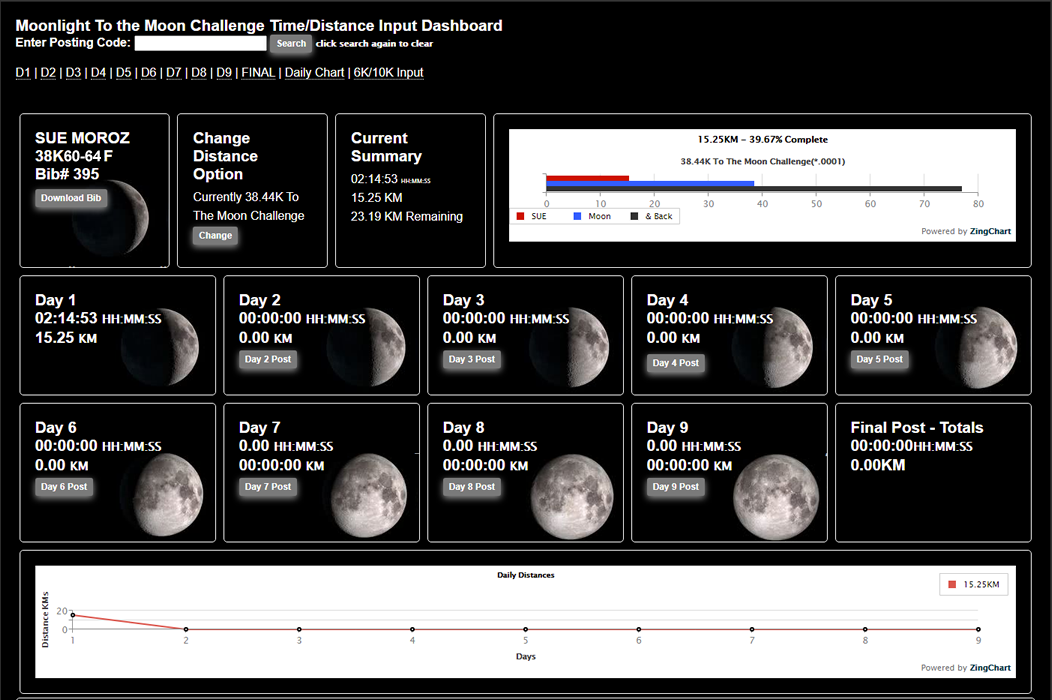
Task: Click the Day 3 Post button
Action: (x=472, y=359)
